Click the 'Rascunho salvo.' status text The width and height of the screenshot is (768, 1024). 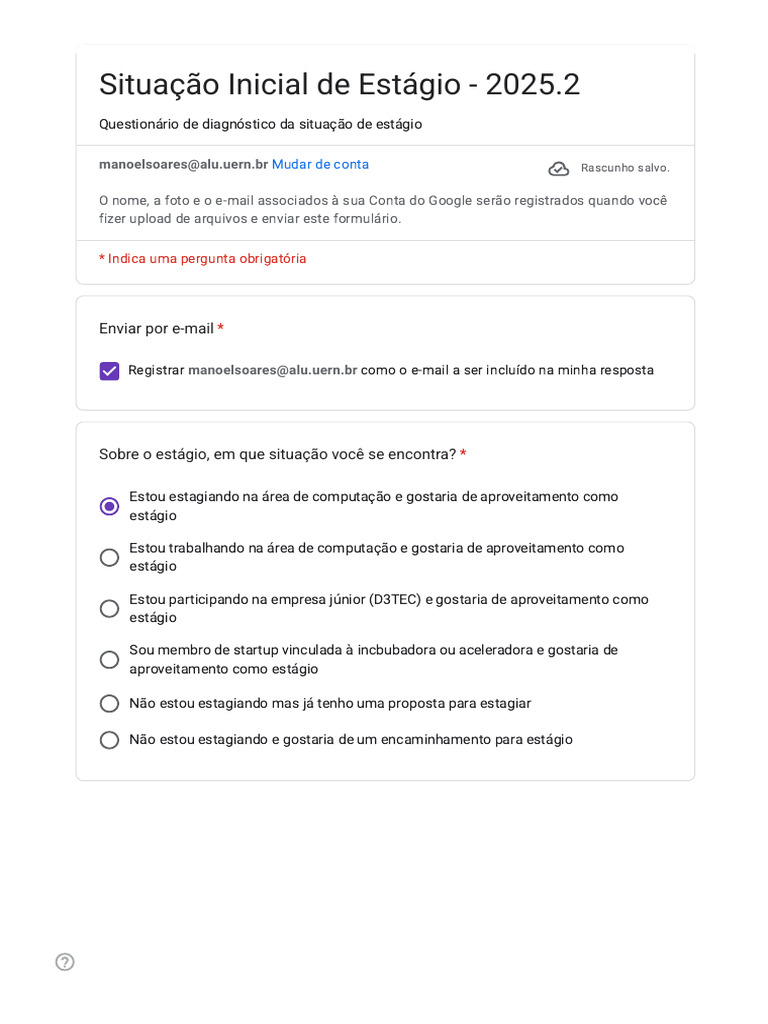coord(625,168)
